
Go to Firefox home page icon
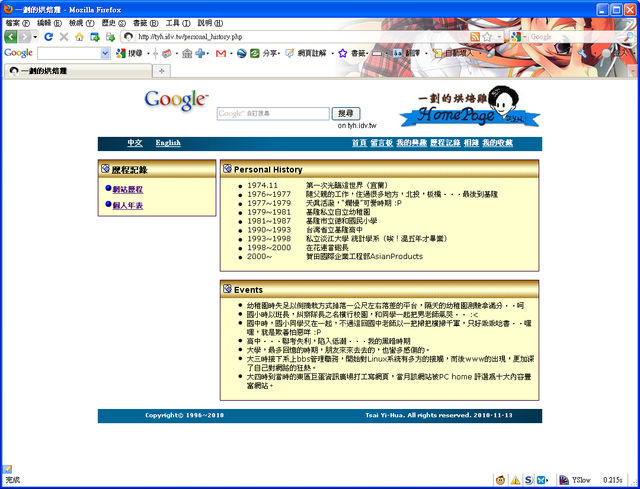pos(81,37)
